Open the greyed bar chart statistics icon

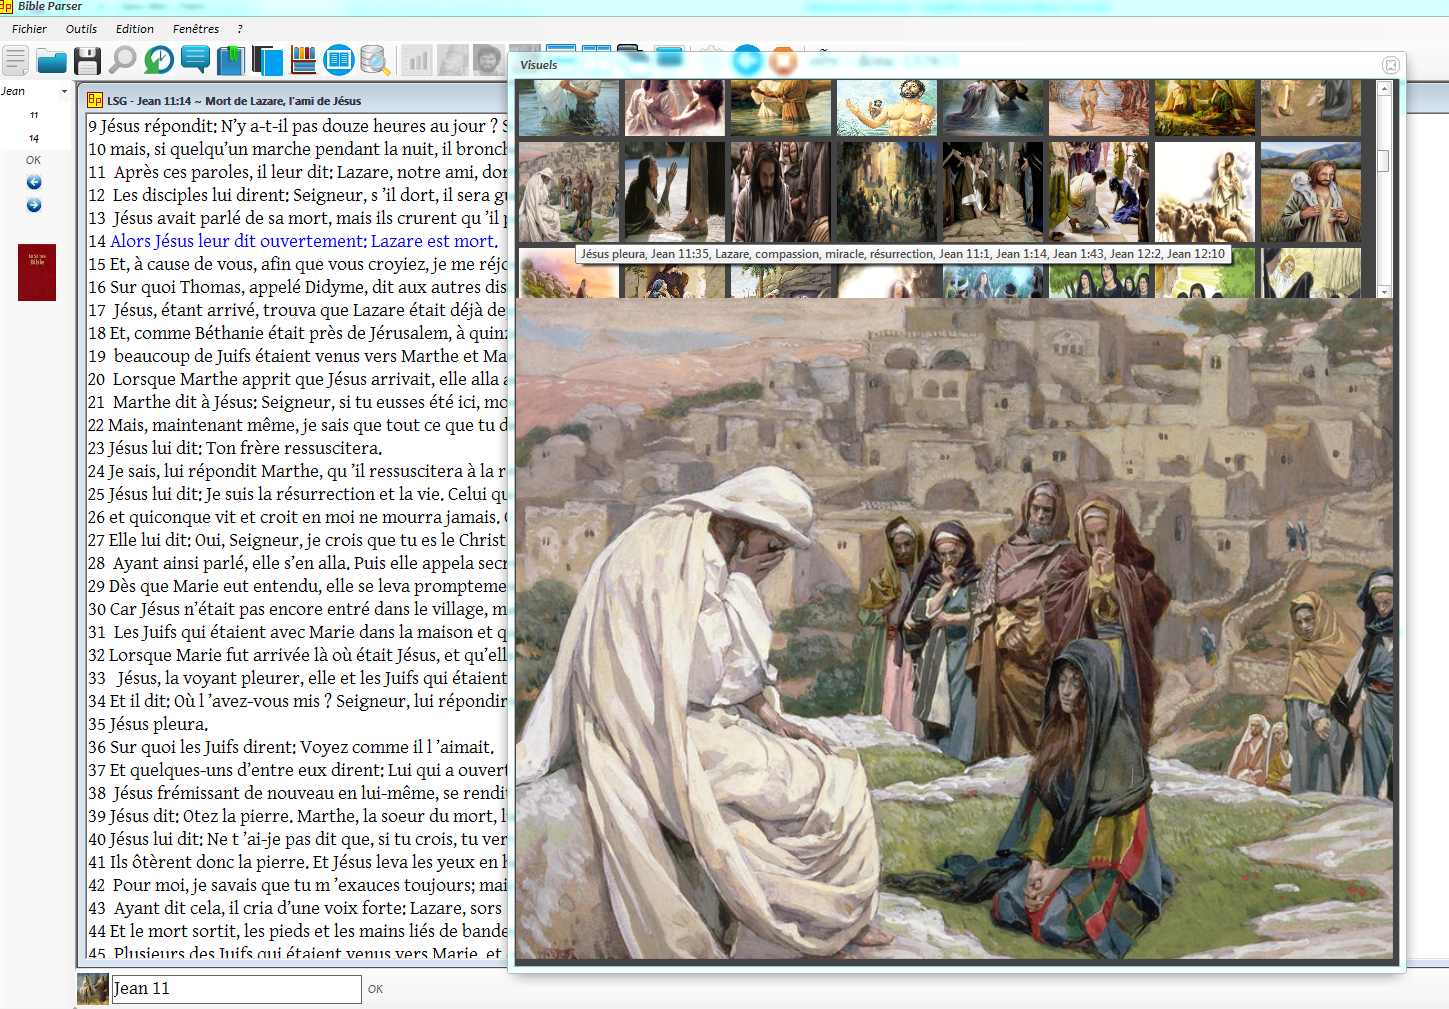[x=416, y=61]
